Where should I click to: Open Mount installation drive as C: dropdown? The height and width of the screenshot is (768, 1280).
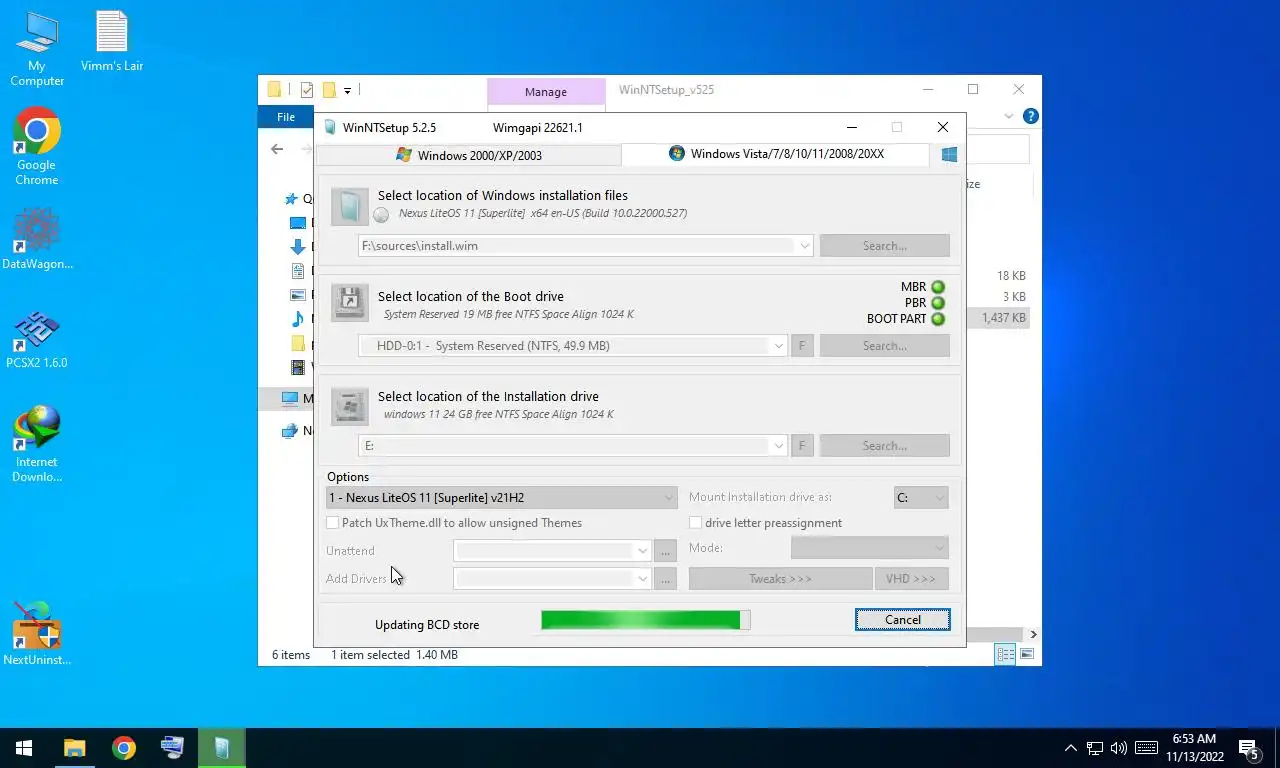[x=921, y=497]
